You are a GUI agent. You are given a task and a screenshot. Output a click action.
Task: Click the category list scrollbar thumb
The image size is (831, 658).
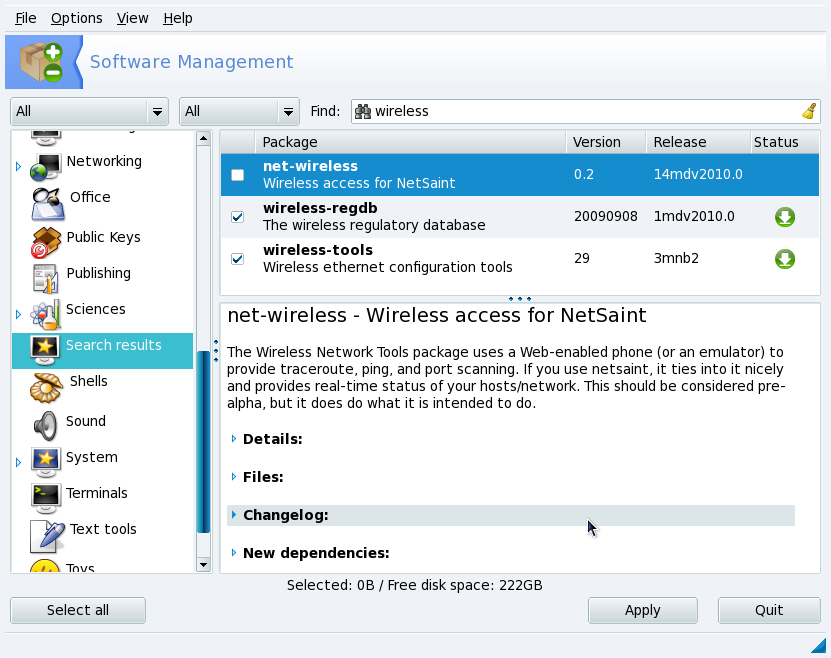click(x=203, y=442)
